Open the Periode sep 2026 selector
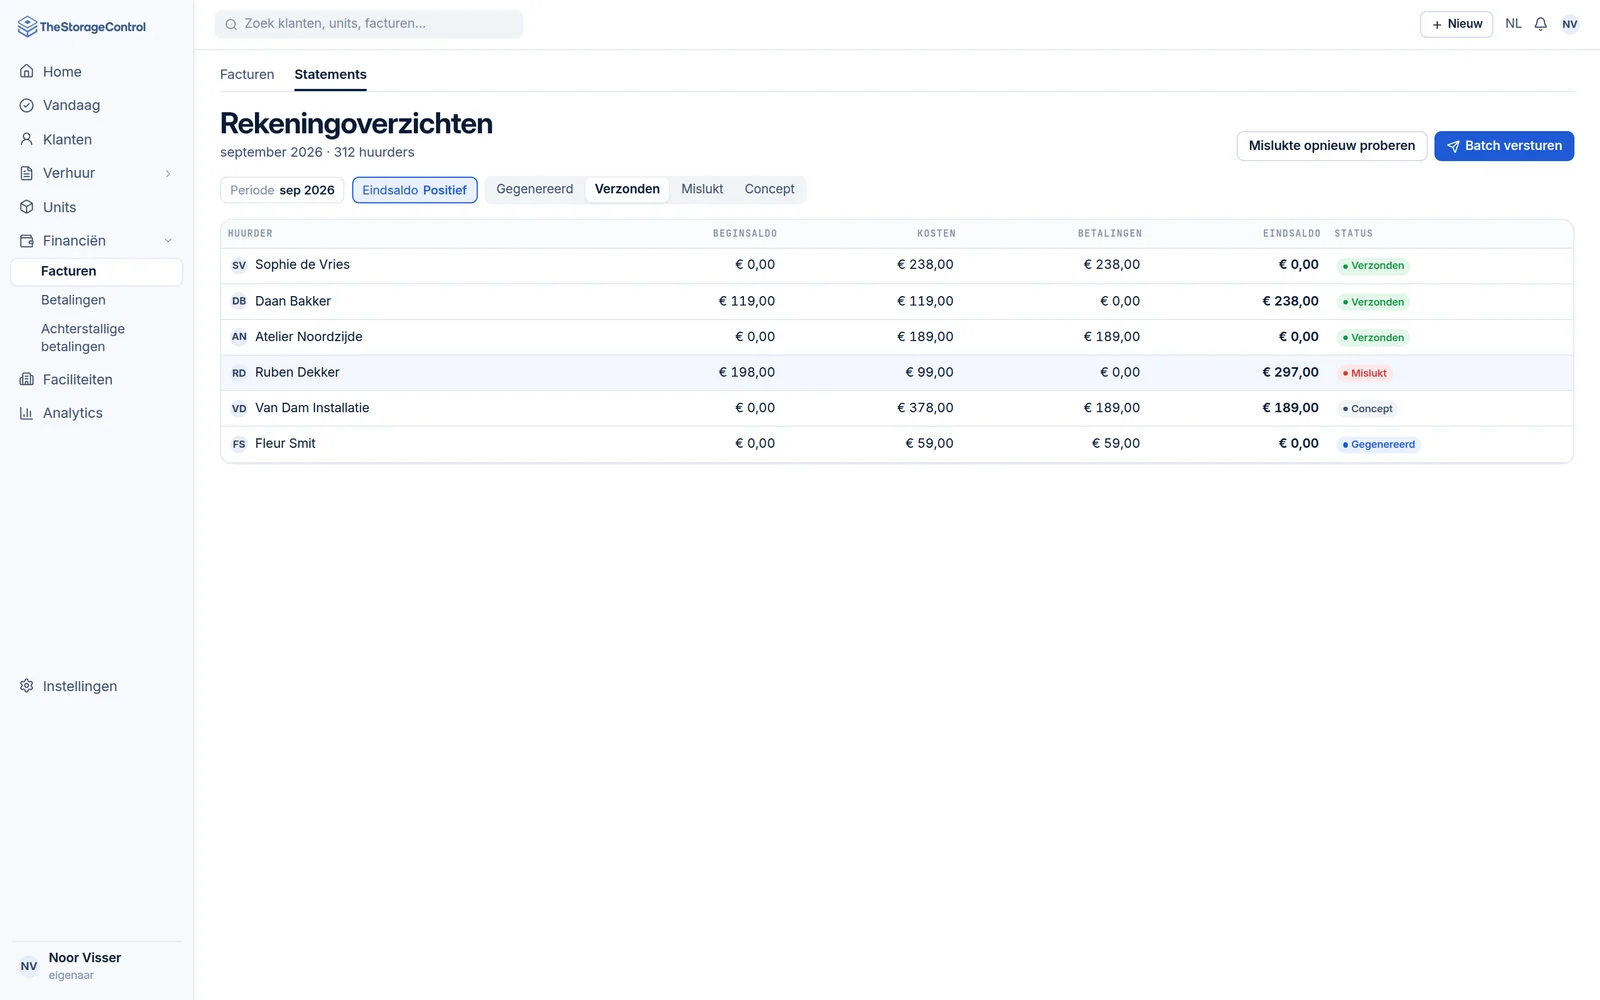 tap(282, 190)
